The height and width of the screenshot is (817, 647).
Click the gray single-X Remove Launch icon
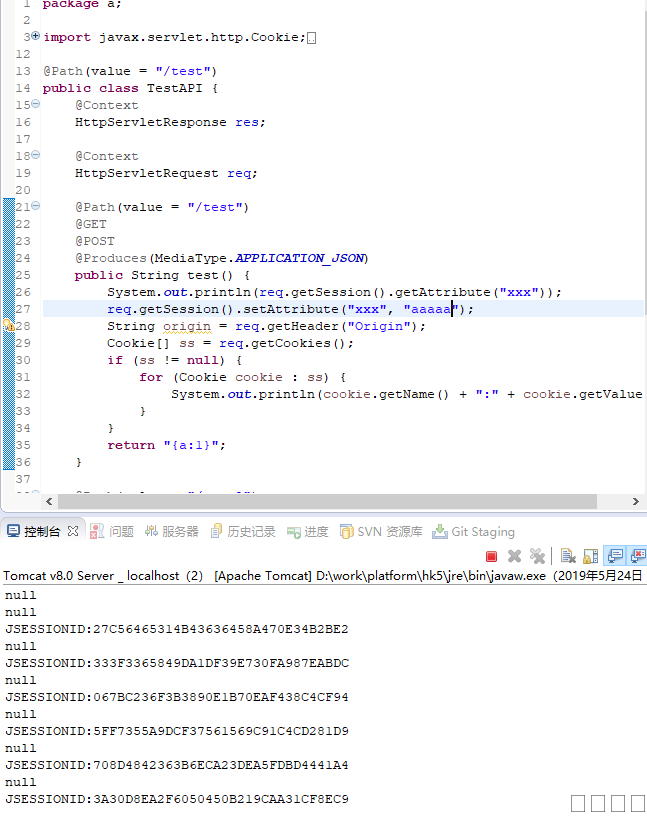click(x=514, y=556)
